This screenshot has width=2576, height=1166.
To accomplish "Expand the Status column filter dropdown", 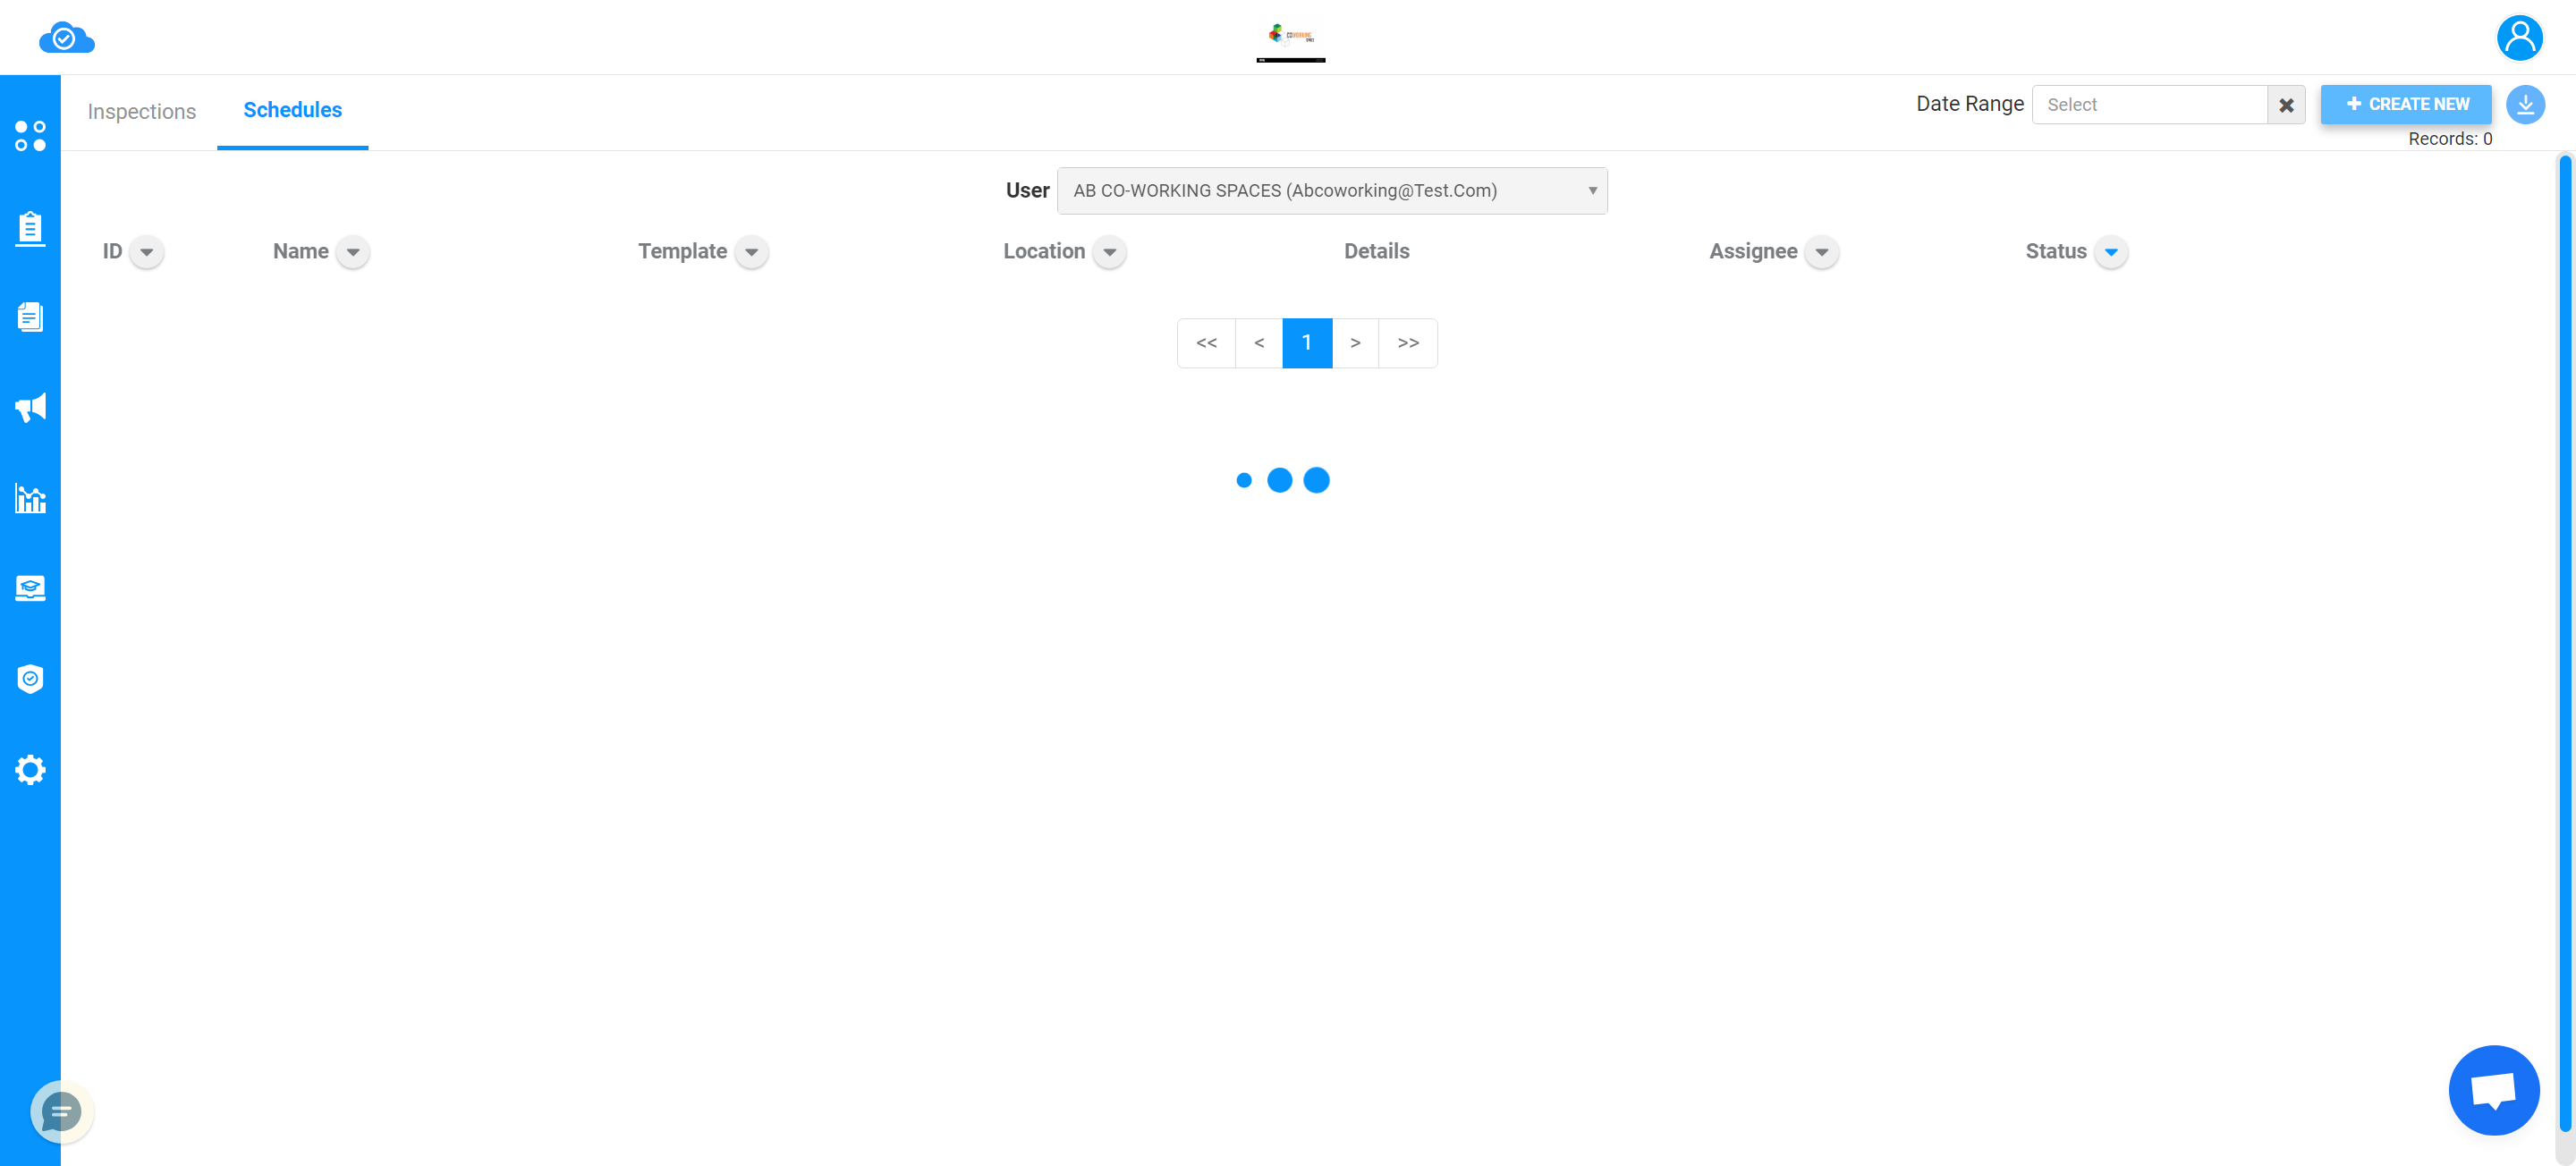I will pos(2111,253).
